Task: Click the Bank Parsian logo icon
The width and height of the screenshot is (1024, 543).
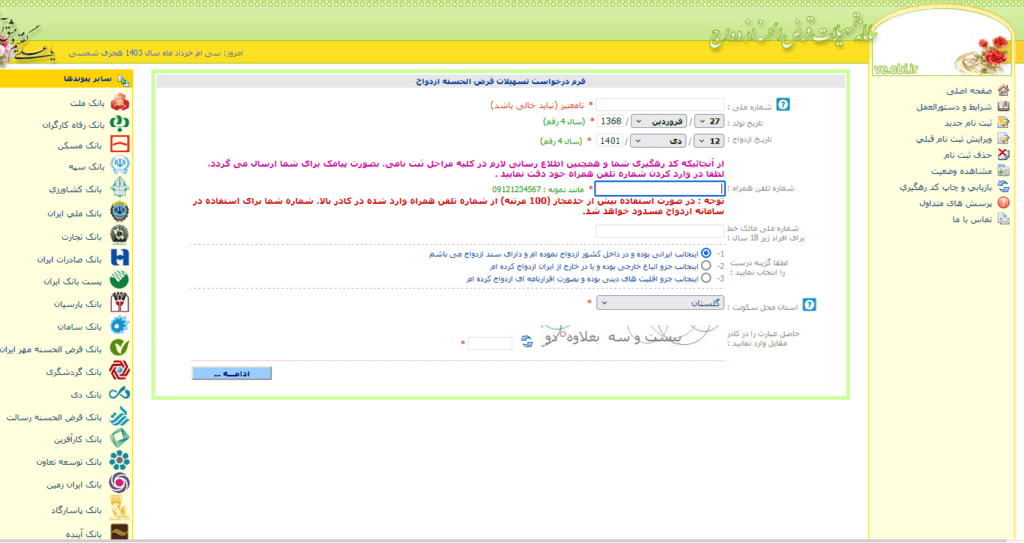Action: coord(120,303)
